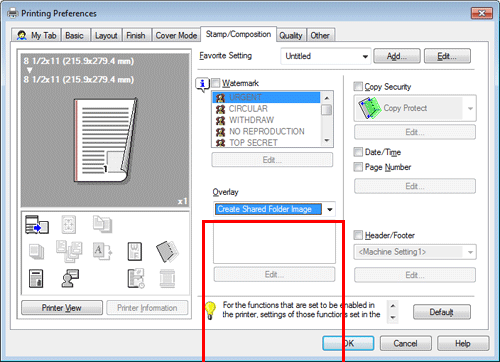Enable the Header/Footer checkbox
This screenshot has height=362, width=500.
[358, 235]
